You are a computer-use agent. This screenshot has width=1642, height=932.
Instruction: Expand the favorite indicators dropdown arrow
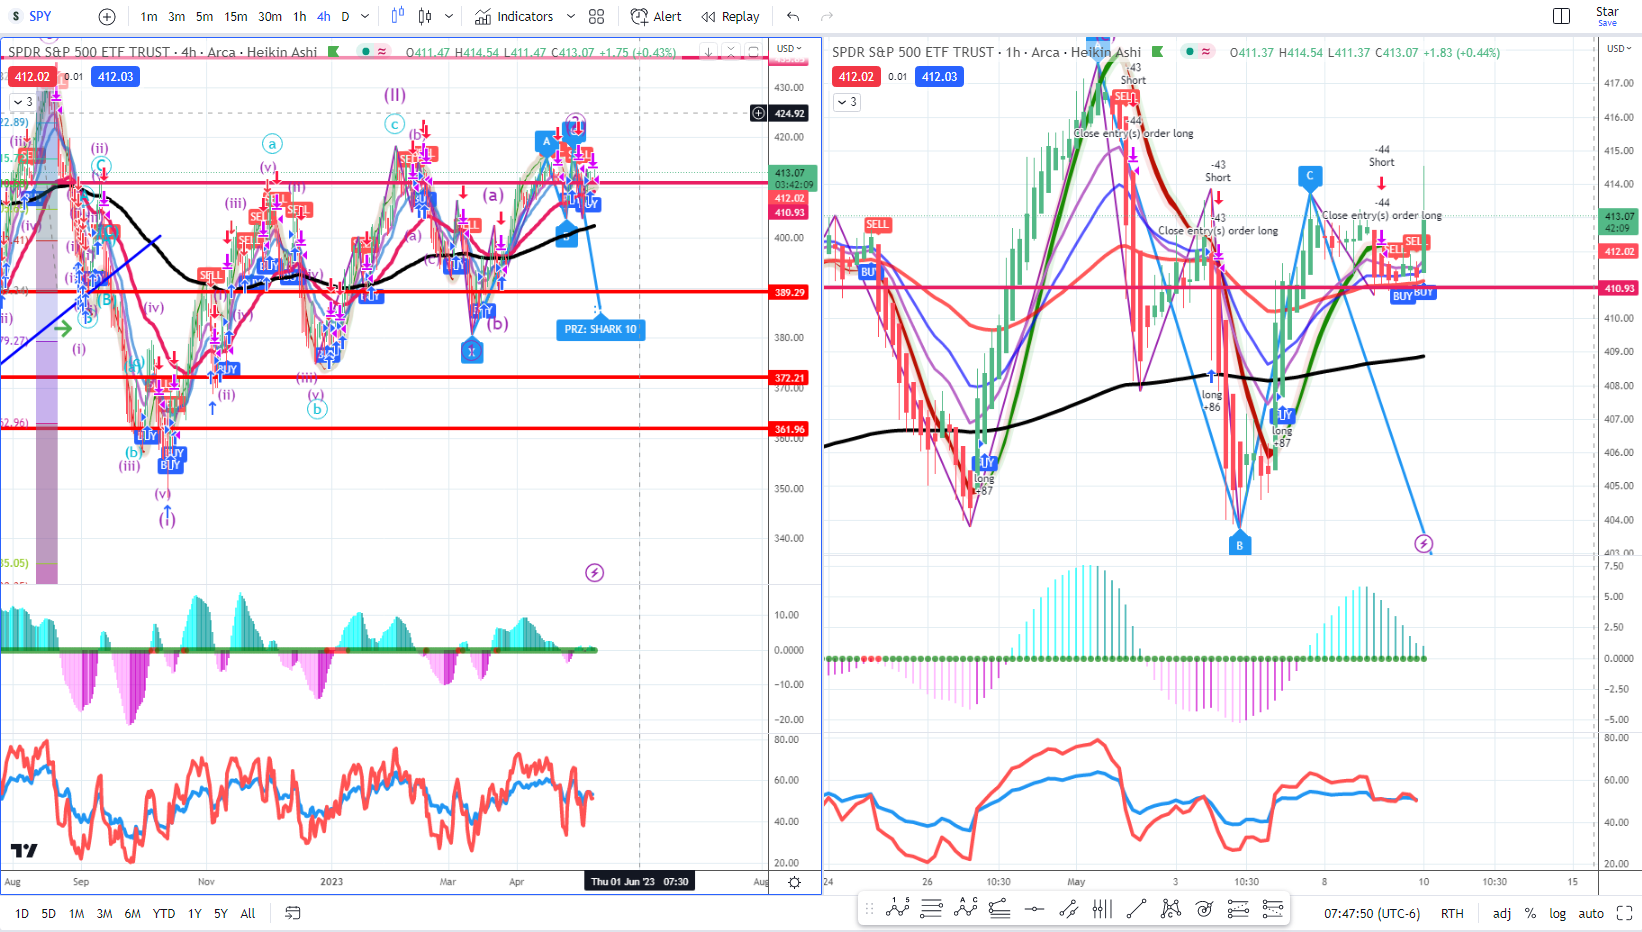(x=571, y=16)
